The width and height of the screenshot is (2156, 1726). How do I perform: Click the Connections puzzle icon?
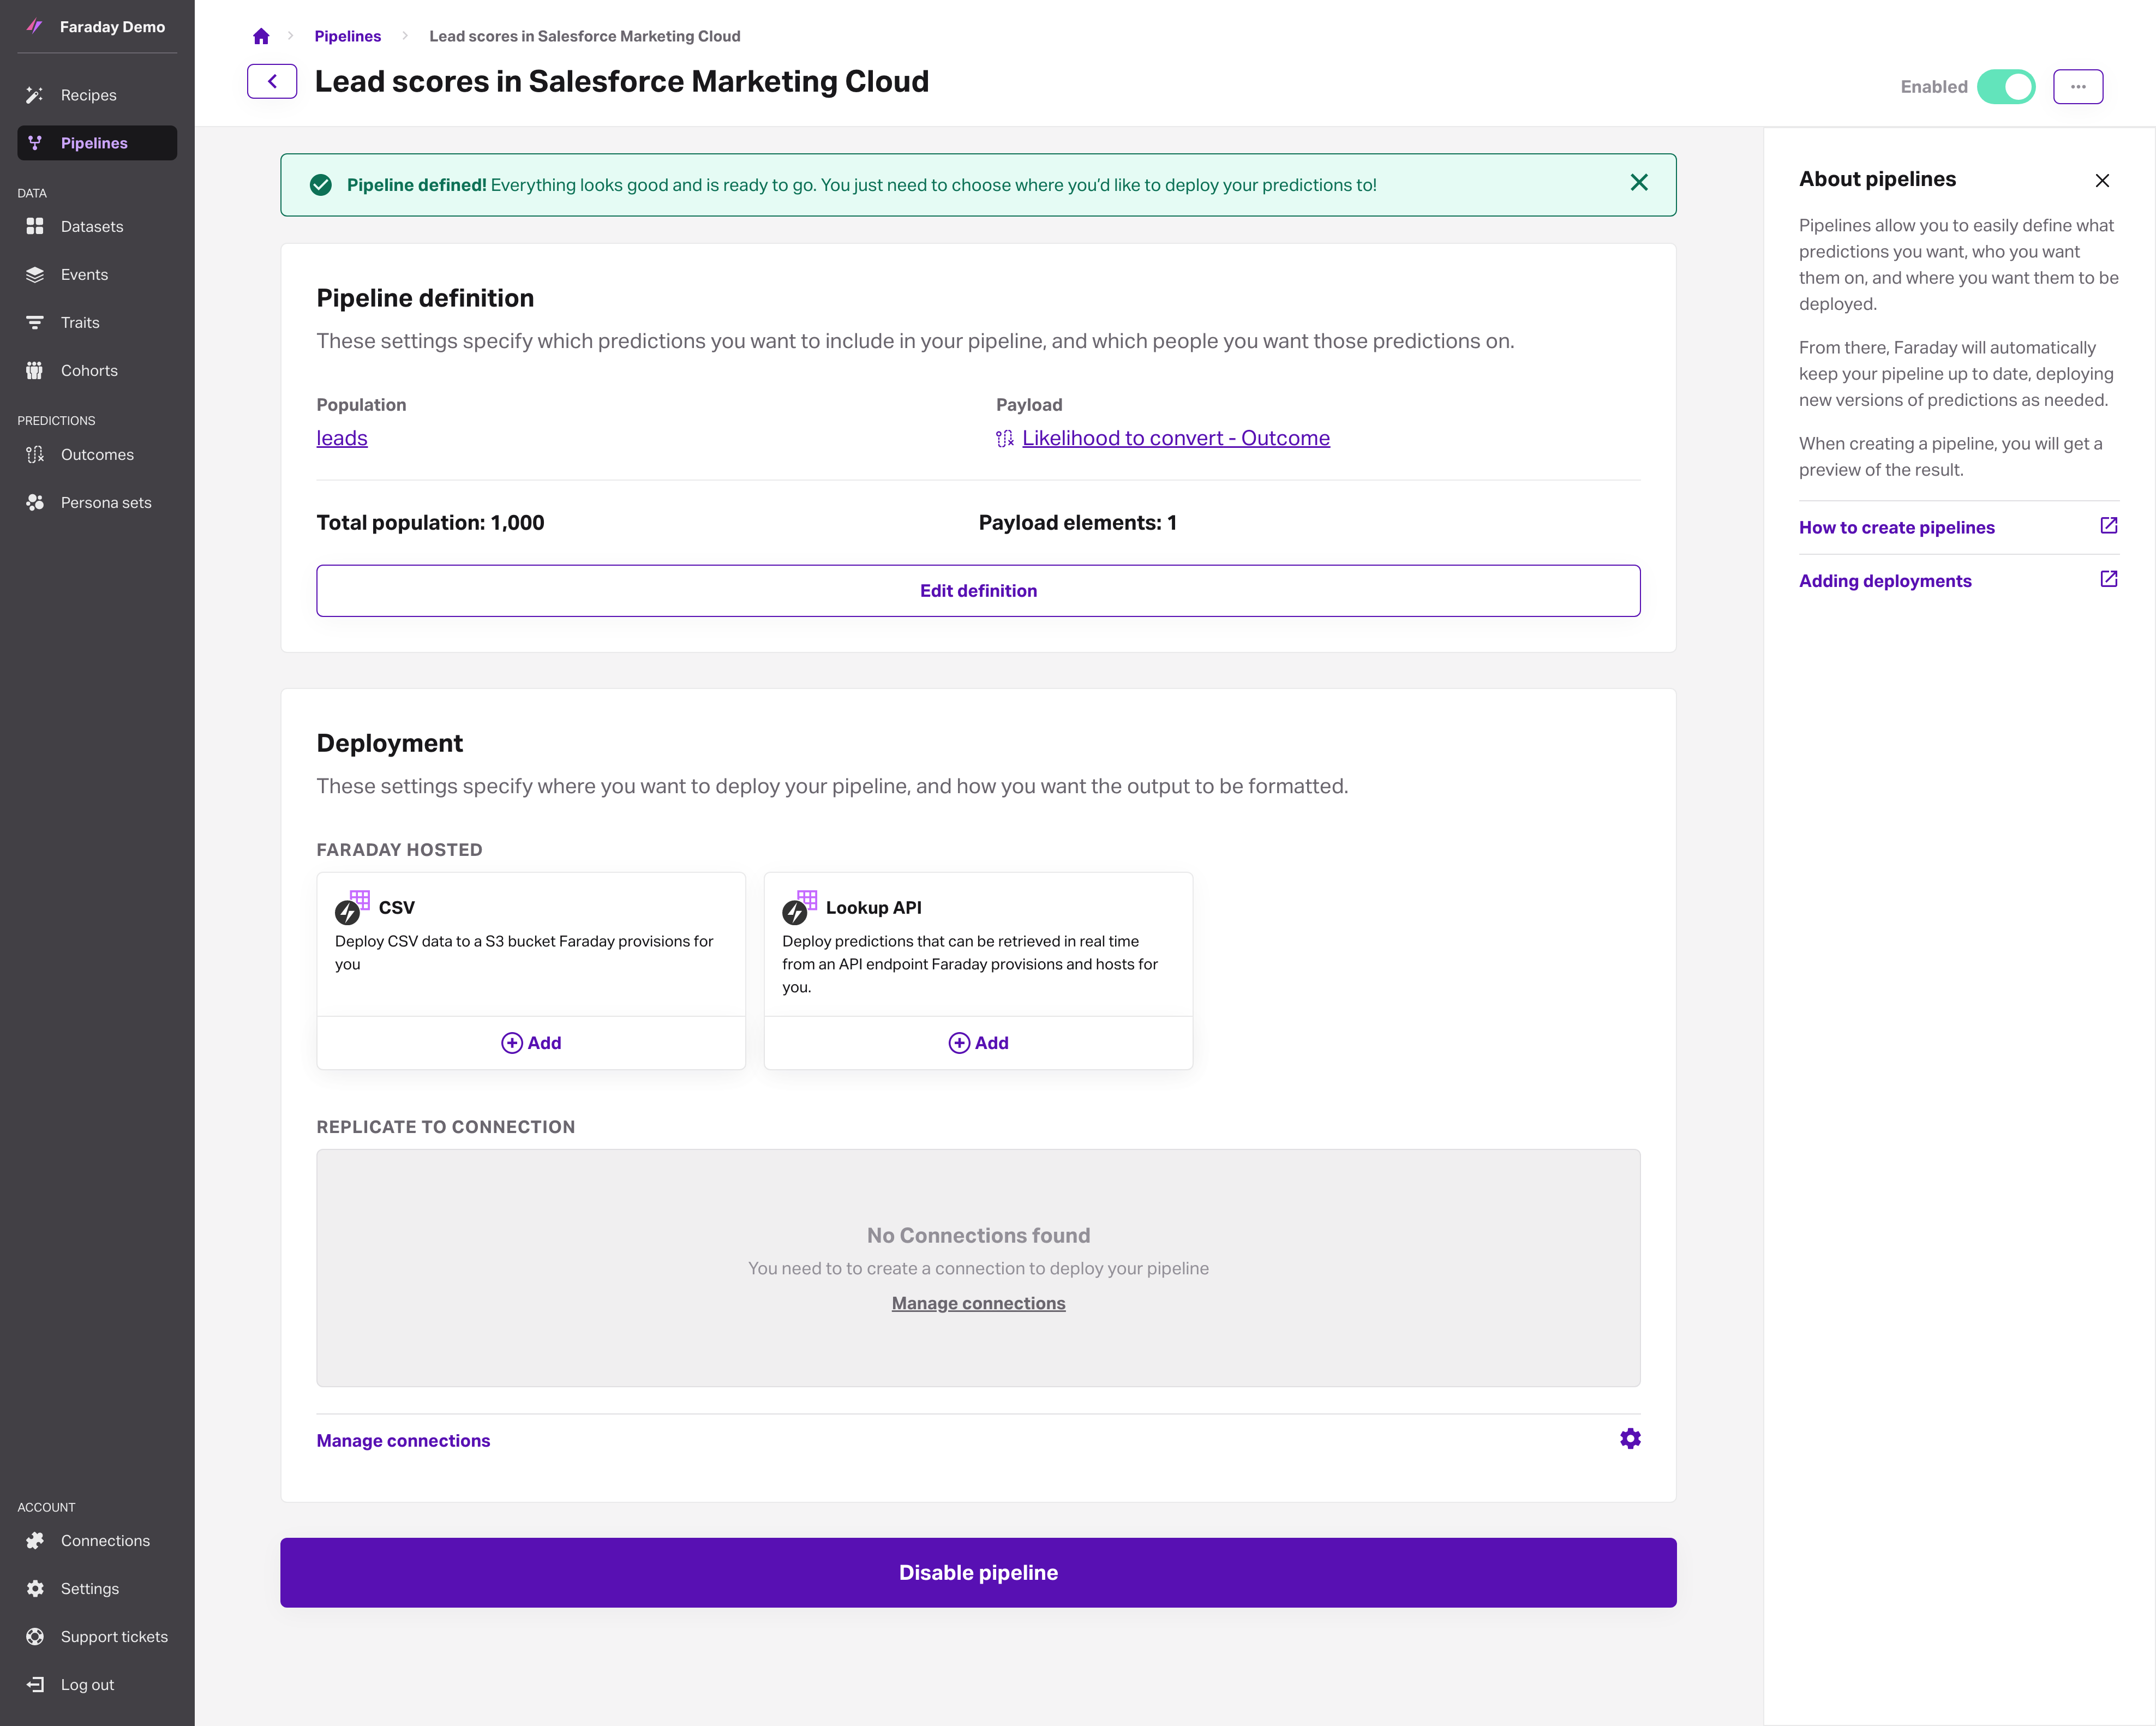click(x=35, y=1540)
